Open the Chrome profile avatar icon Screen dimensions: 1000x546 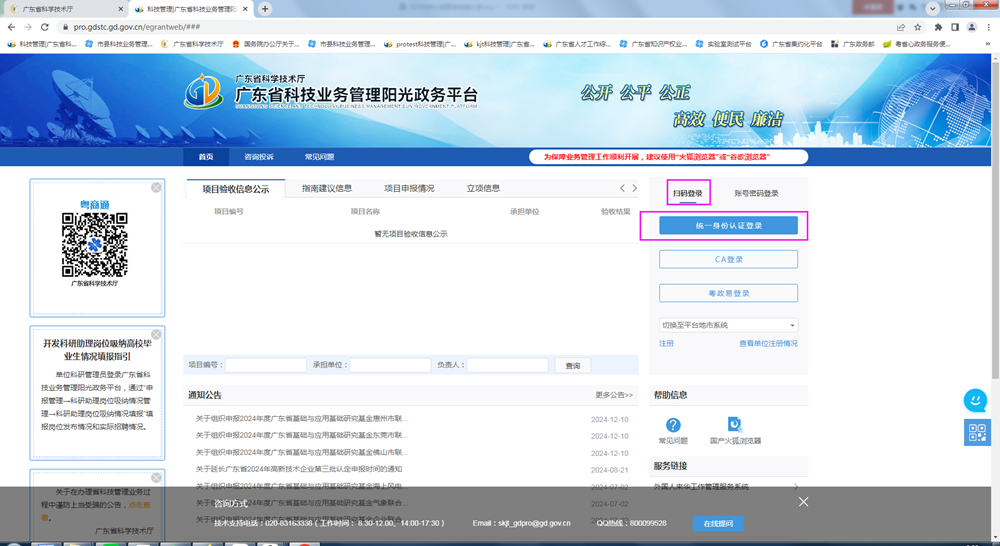click(x=971, y=27)
